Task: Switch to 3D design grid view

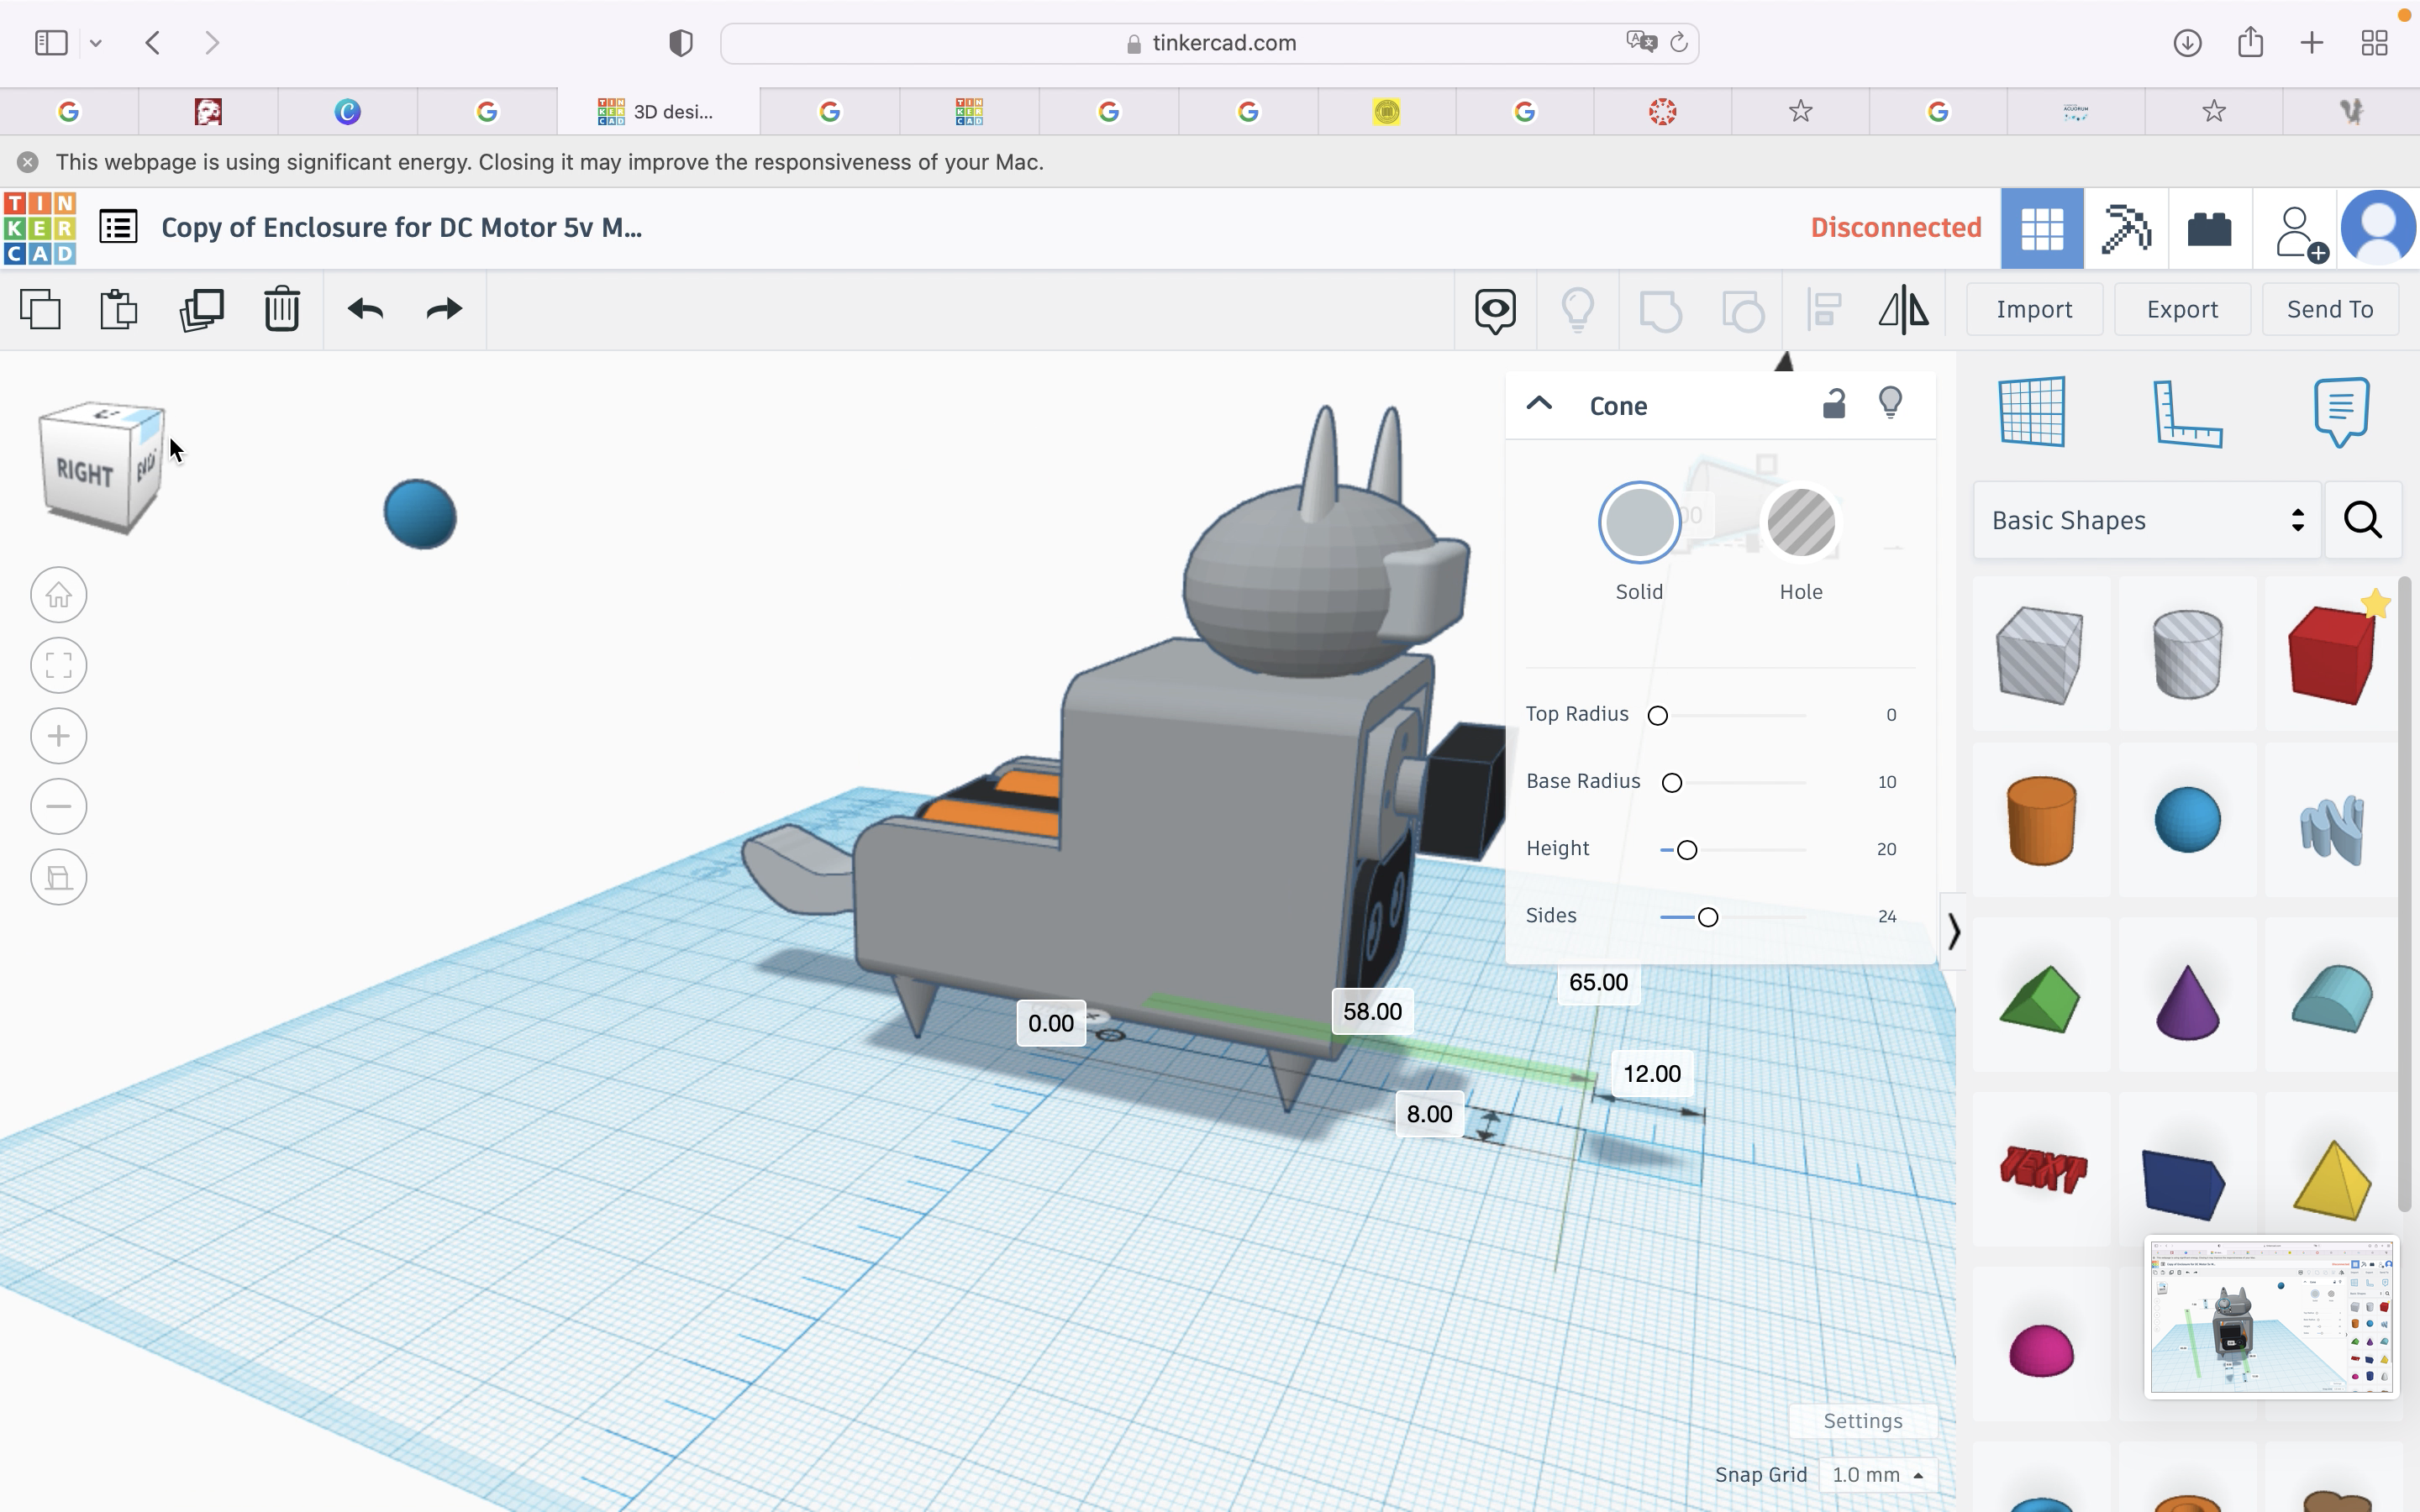Action: pyautogui.click(x=2042, y=228)
